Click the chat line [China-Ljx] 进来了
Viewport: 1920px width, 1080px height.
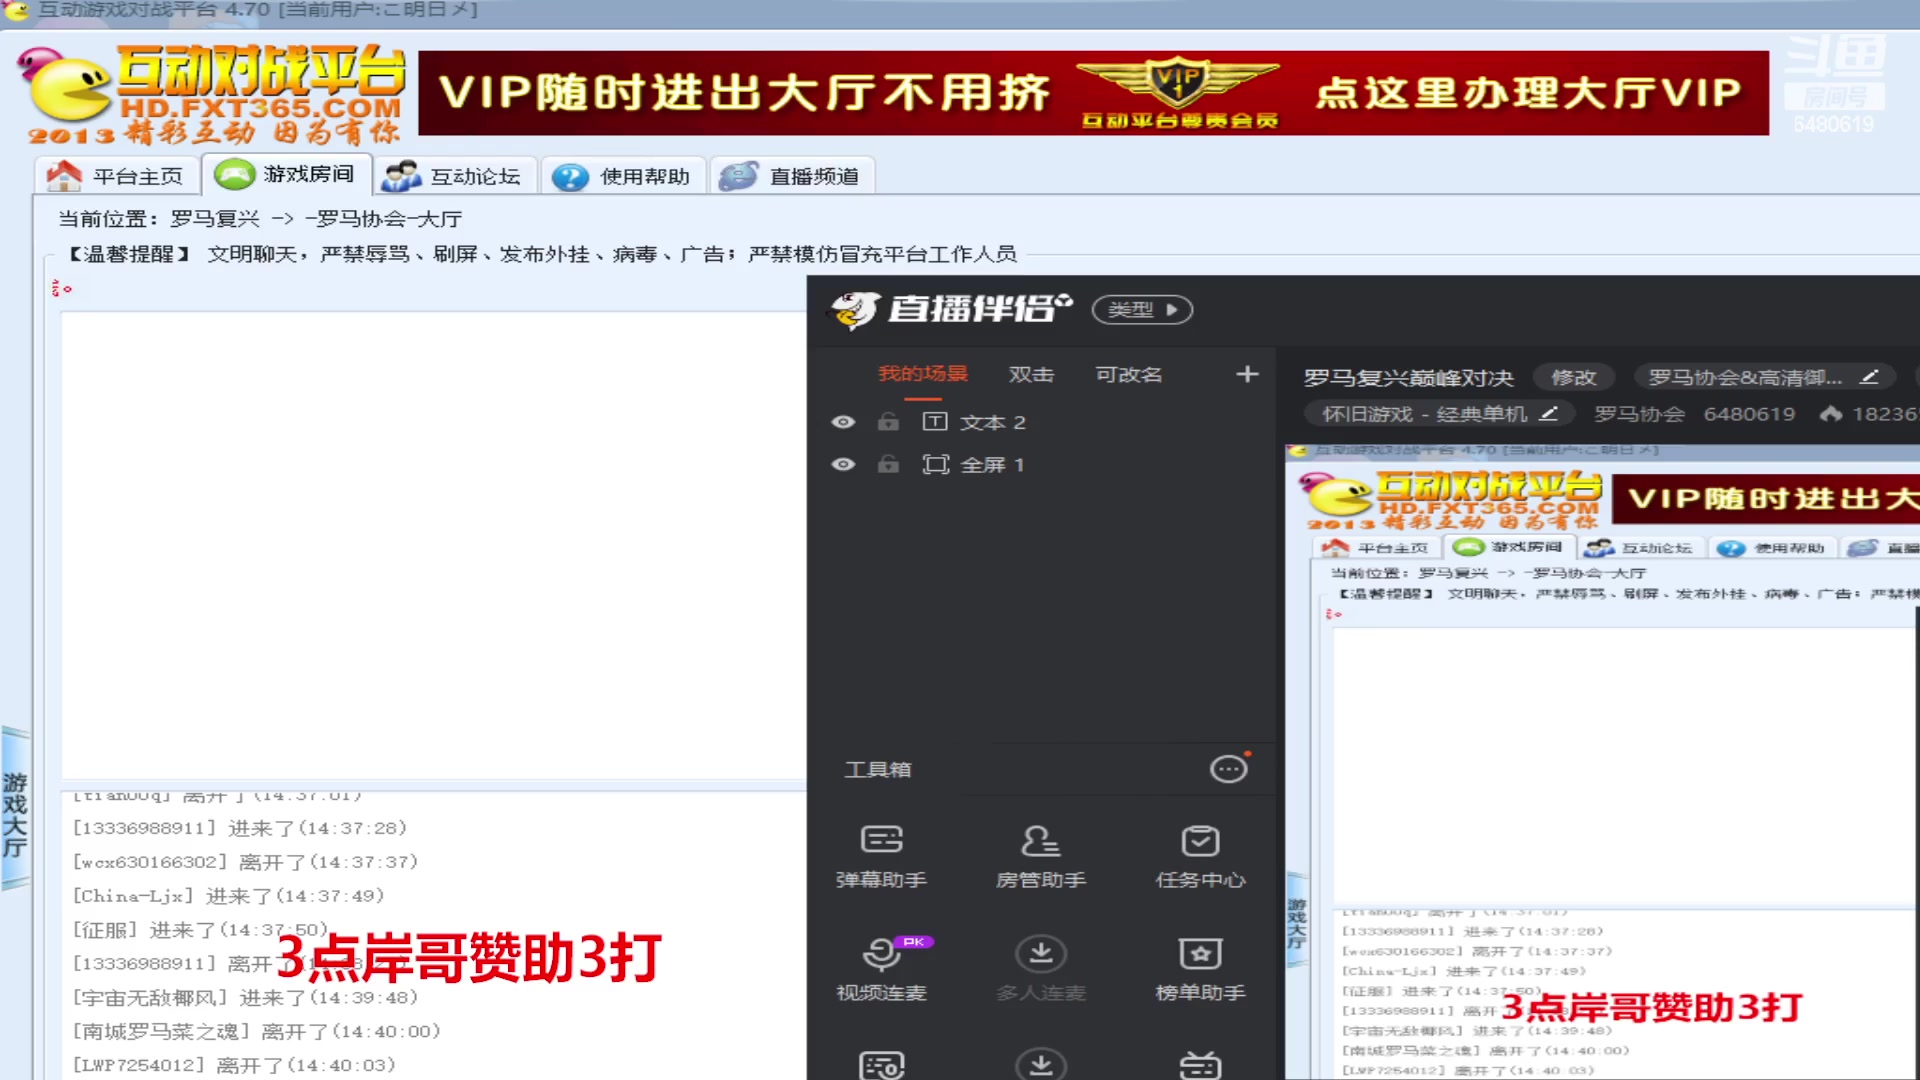point(228,896)
